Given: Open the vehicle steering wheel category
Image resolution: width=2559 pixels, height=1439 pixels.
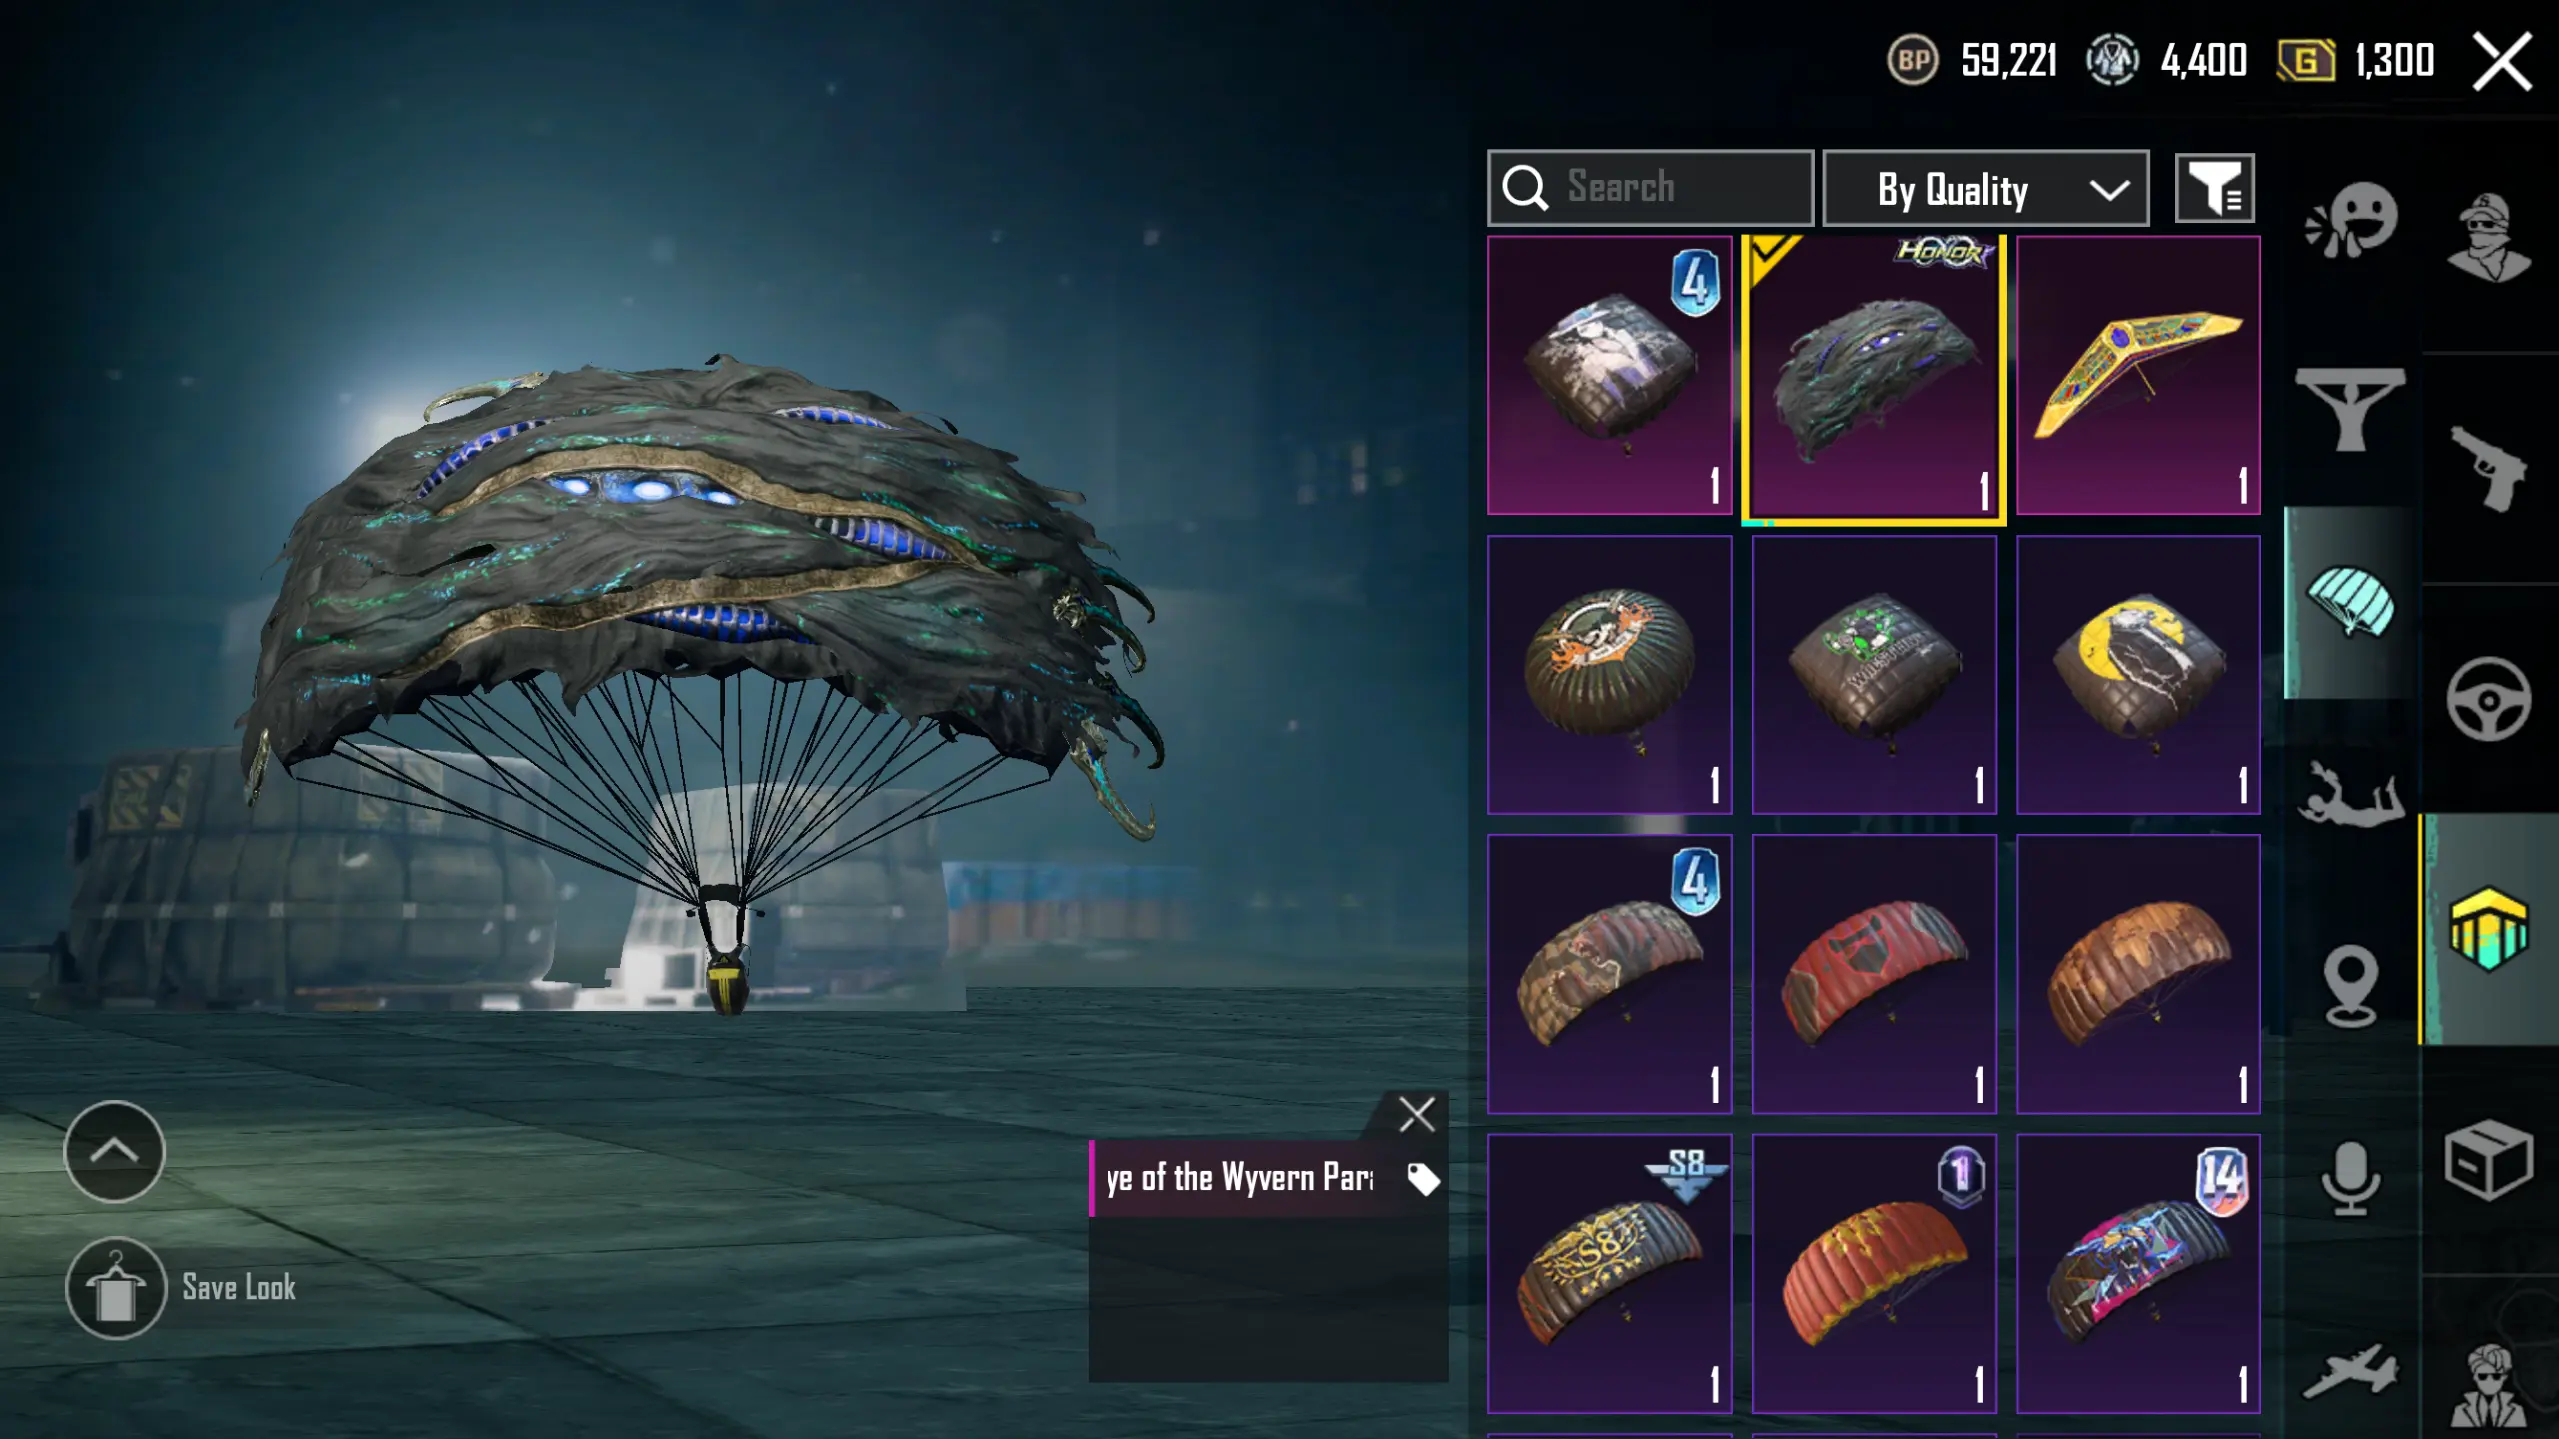Looking at the screenshot, I should 2489,699.
